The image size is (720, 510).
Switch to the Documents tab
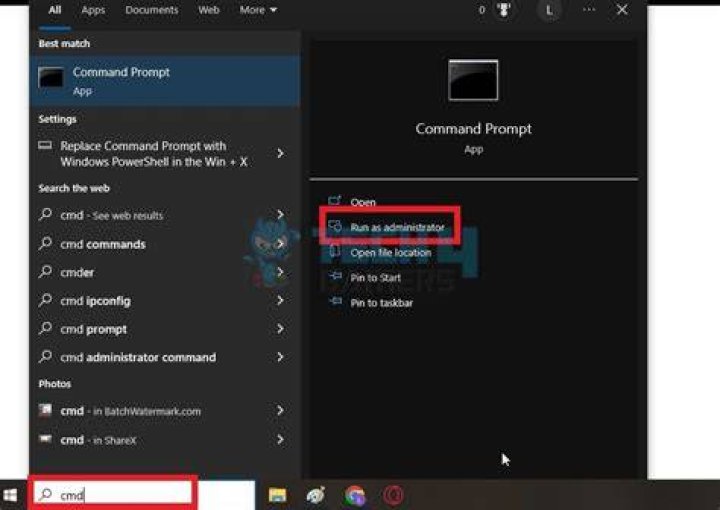152,10
